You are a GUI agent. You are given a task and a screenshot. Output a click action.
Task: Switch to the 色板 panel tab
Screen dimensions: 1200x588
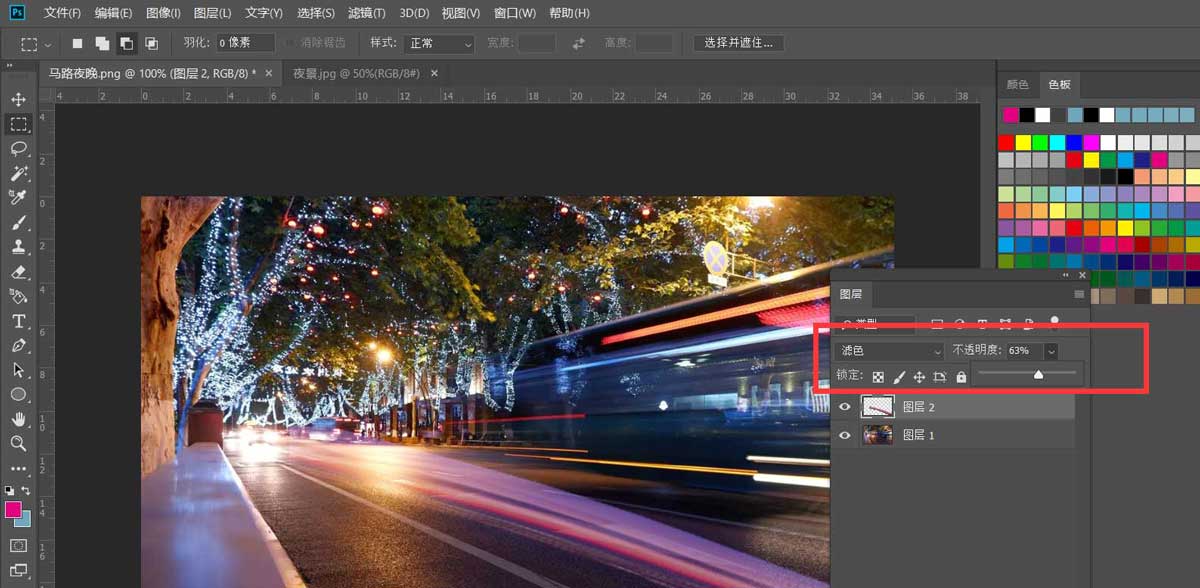[1058, 85]
